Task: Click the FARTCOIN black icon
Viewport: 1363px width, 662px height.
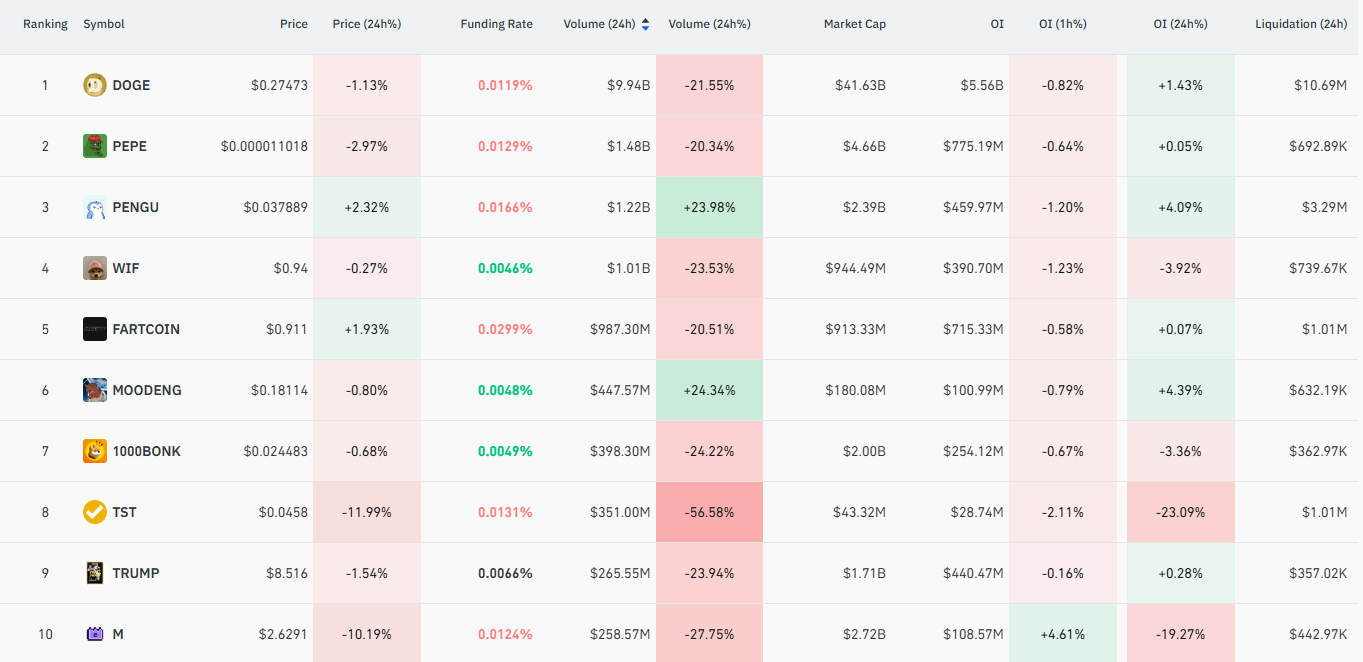Action: point(95,329)
